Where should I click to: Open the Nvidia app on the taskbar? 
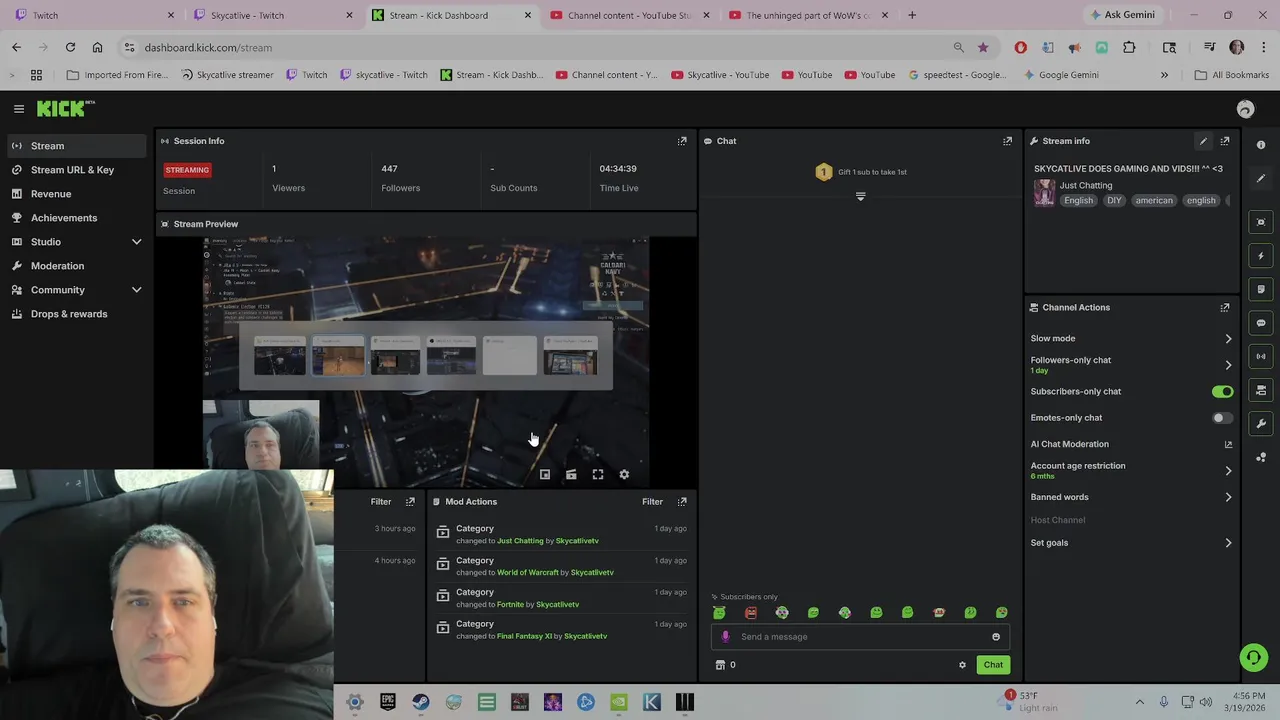[619, 703]
